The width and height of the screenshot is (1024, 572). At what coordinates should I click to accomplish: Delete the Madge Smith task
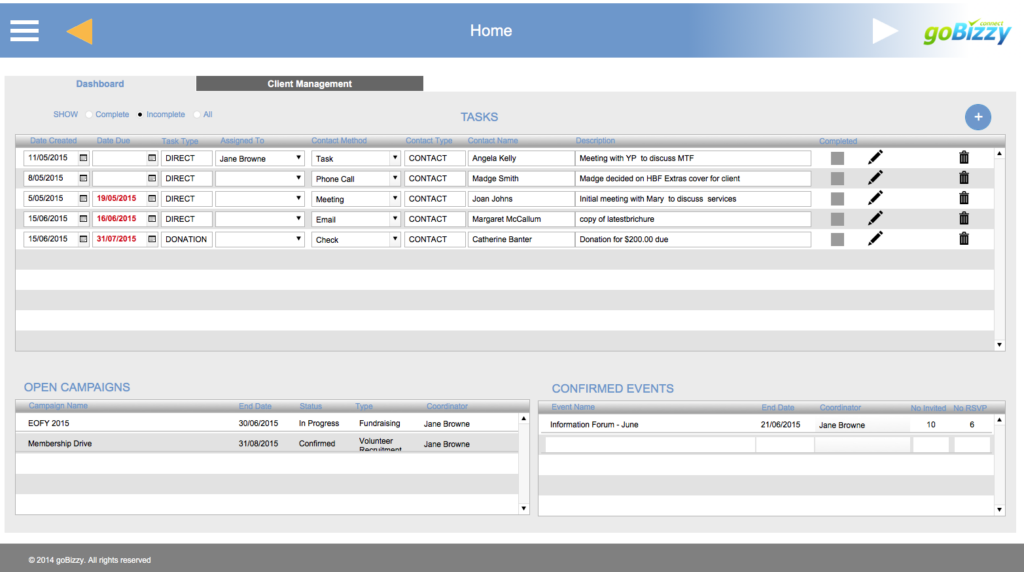point(964,178)
